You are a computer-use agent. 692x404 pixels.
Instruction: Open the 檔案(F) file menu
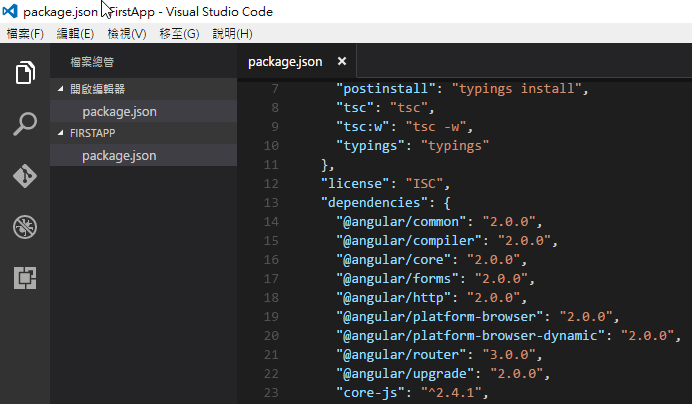pyautogui.click(x=25, y=34)
